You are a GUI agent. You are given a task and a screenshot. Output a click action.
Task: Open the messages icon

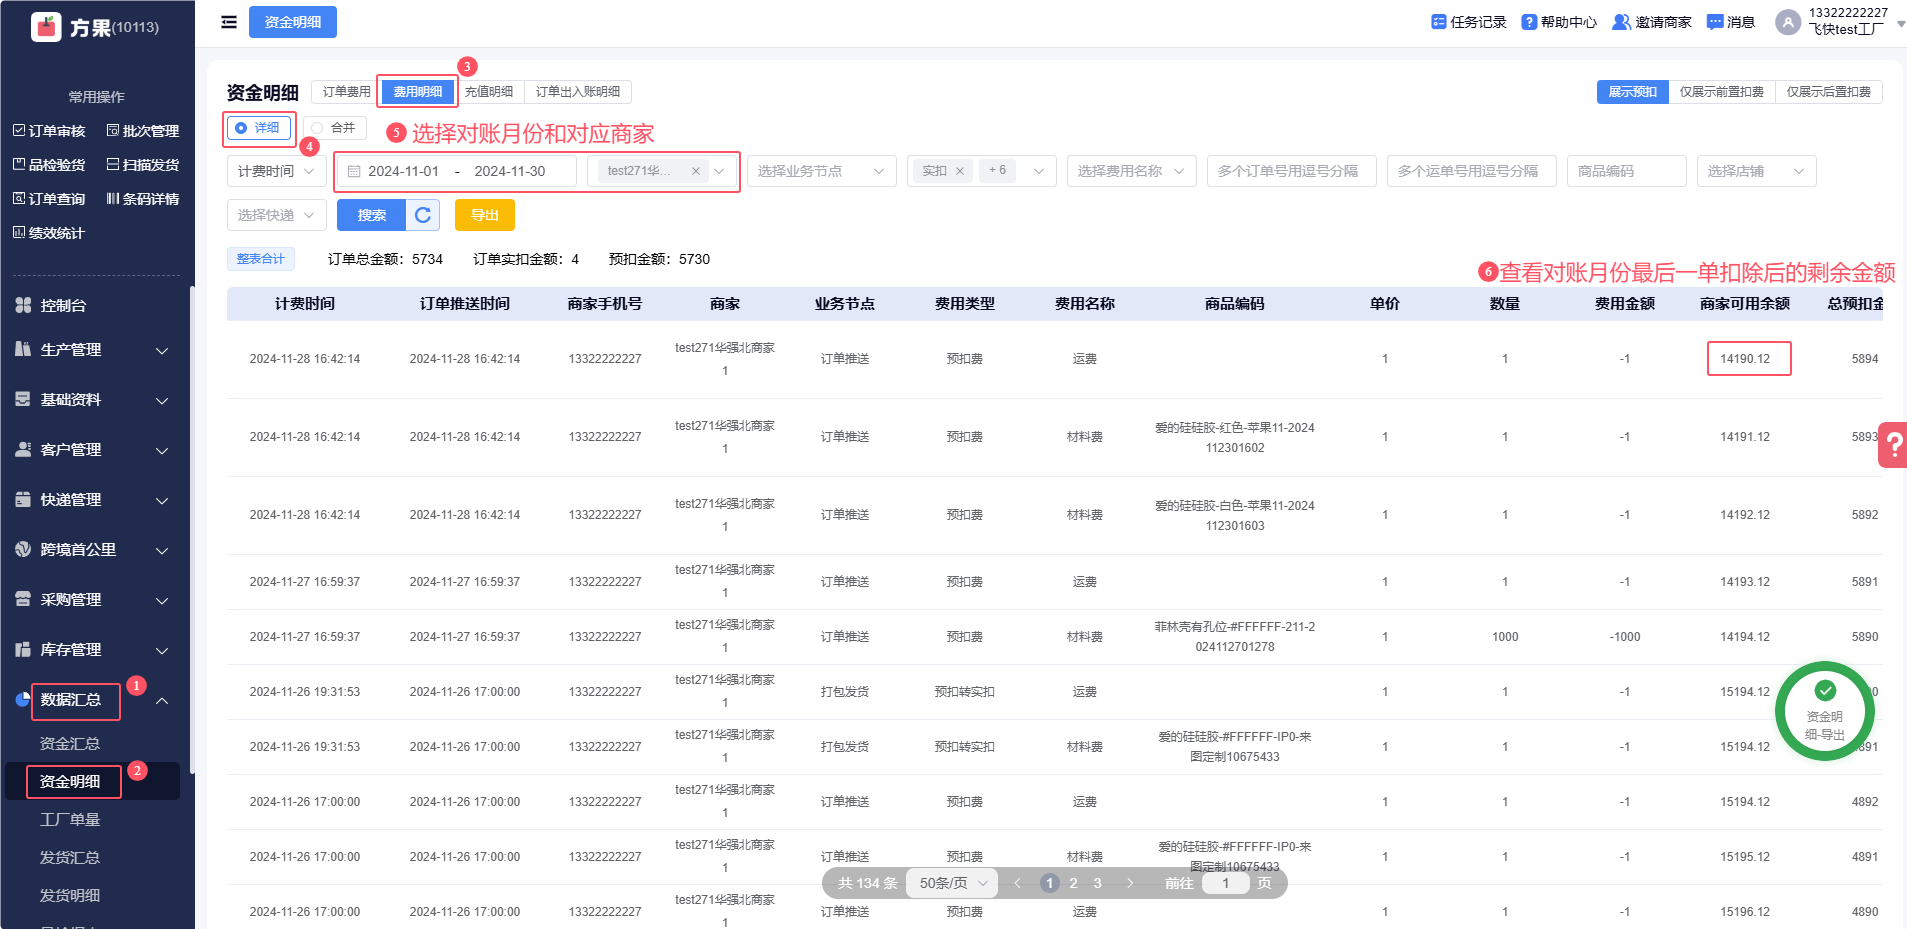[1715, 22]
